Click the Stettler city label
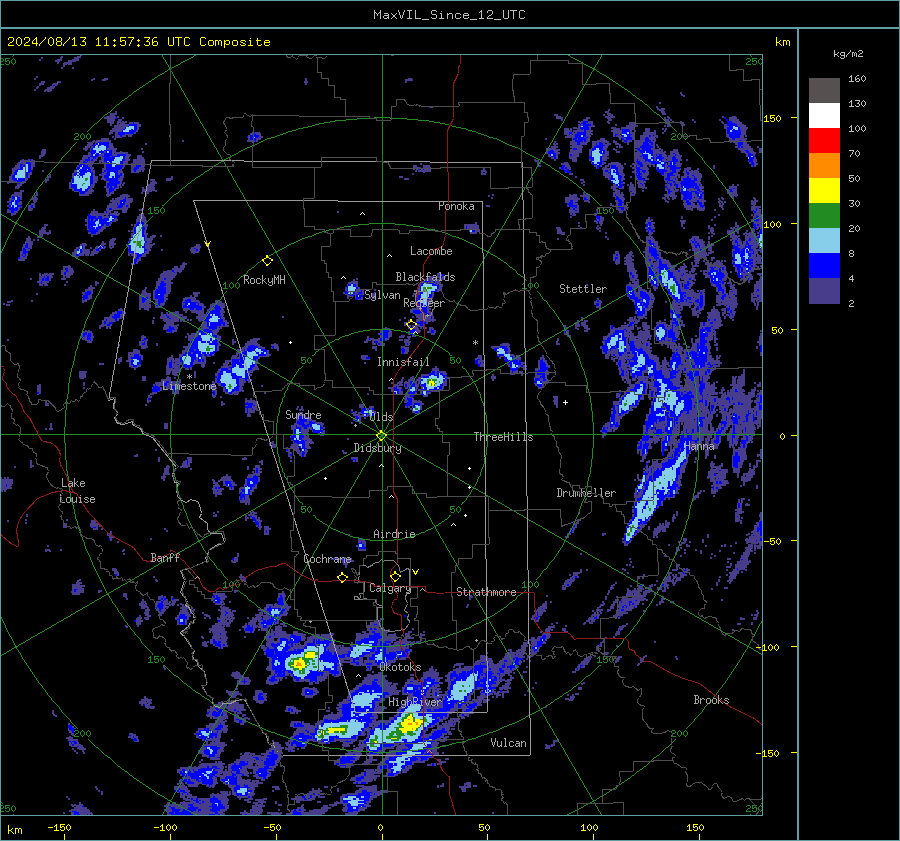This screenshot has height=841, width=900. 583,289
